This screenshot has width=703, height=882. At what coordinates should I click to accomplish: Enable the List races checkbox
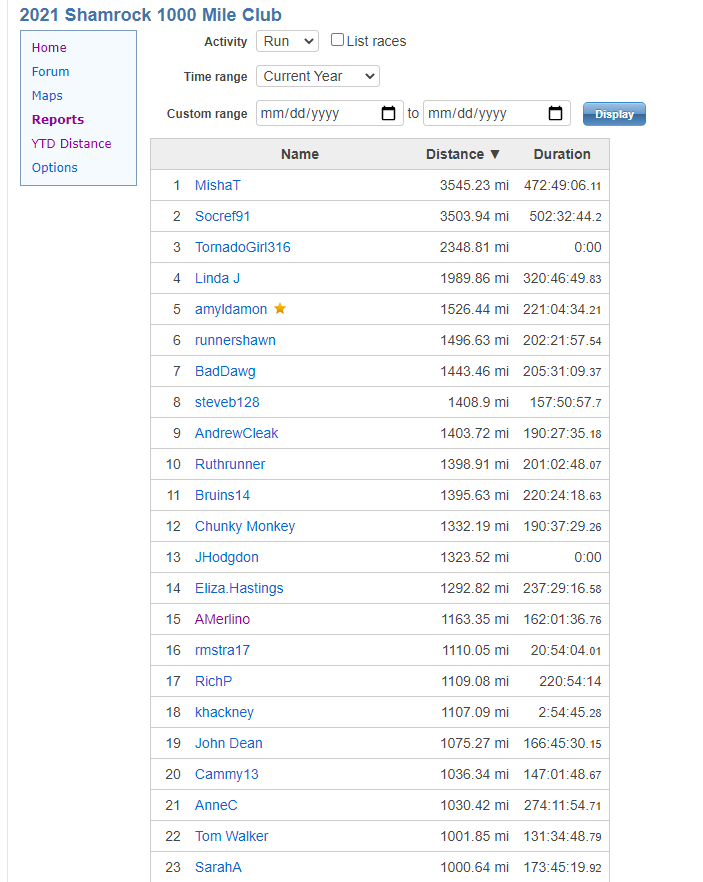coord(337,39)
